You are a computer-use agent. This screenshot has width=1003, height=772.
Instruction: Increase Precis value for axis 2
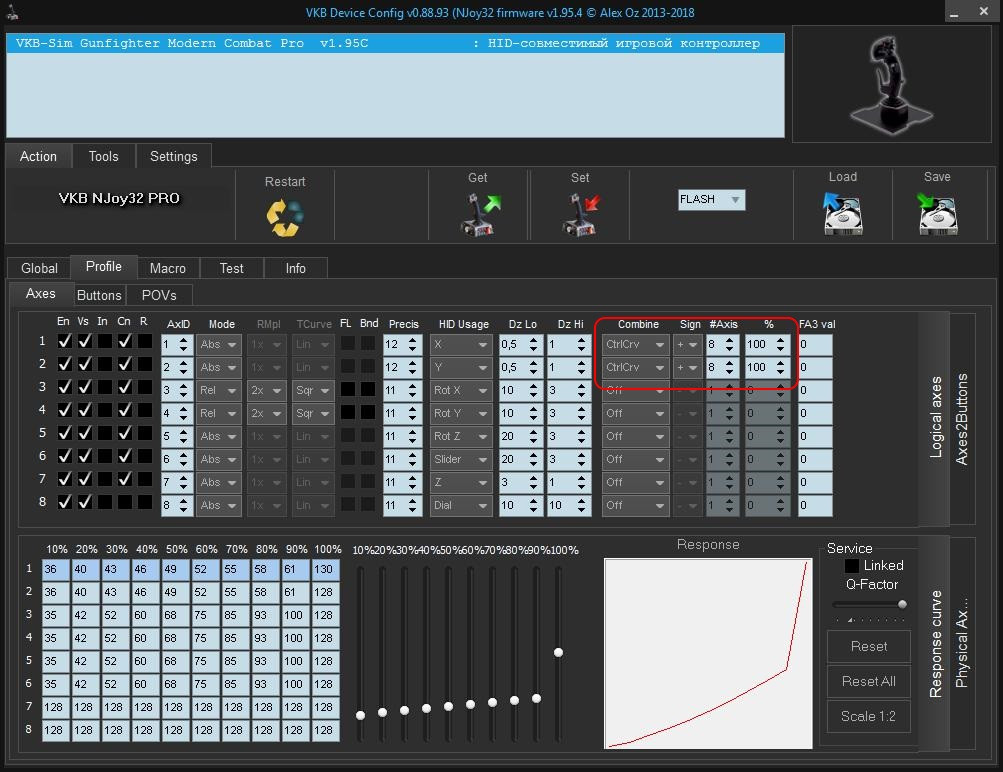pos(413,363)
